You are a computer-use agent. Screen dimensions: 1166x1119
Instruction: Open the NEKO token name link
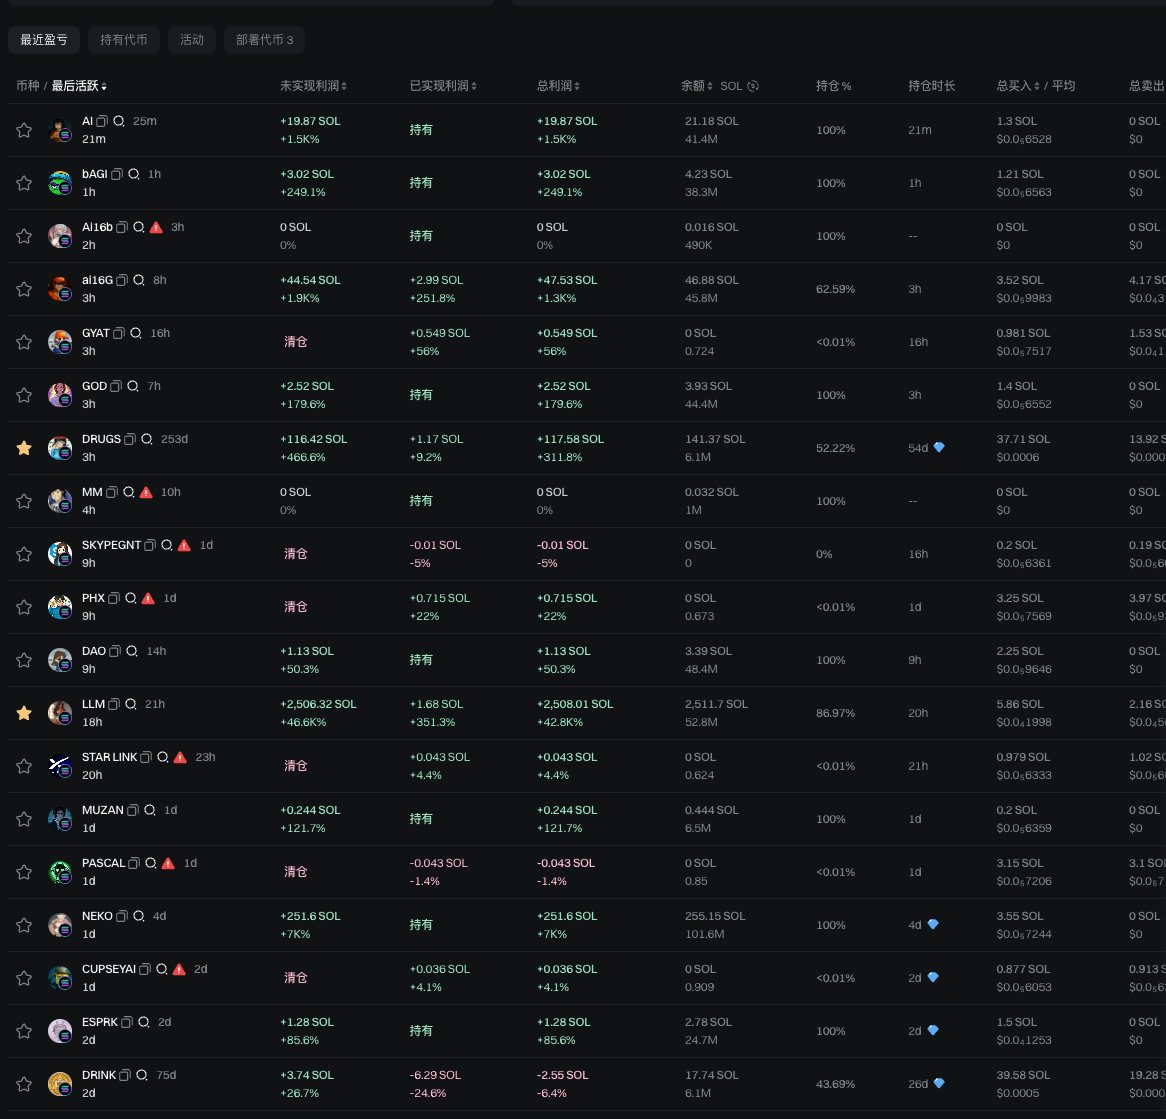(x=97, y=916)
